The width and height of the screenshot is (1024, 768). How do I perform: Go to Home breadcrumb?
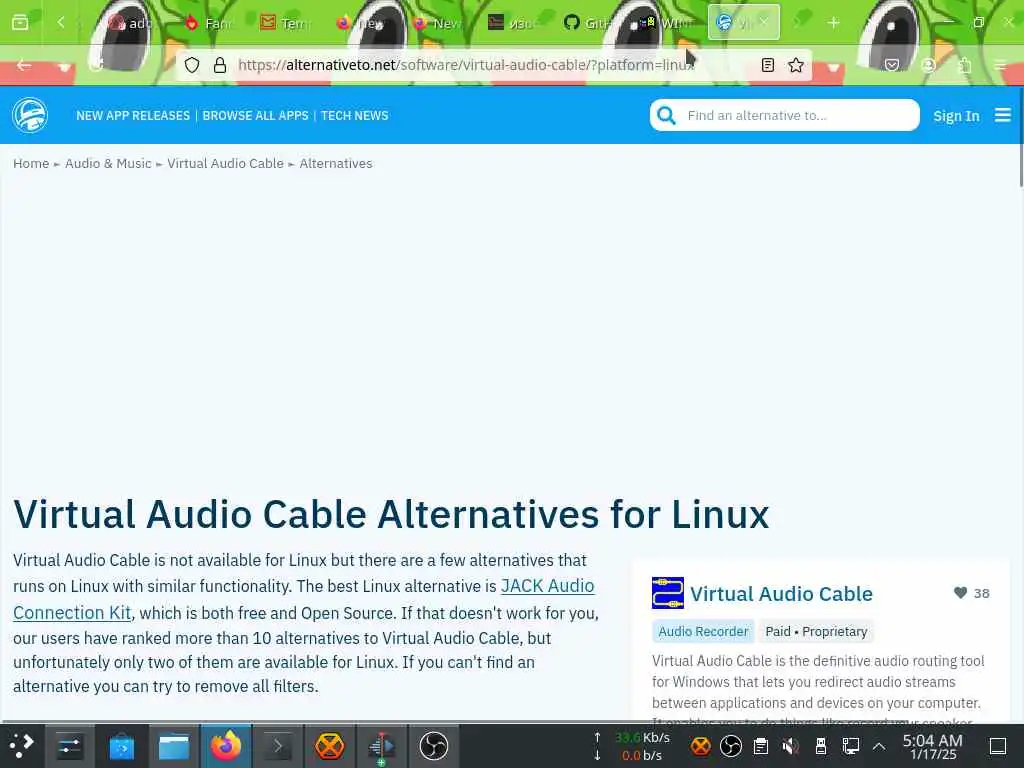31,163
